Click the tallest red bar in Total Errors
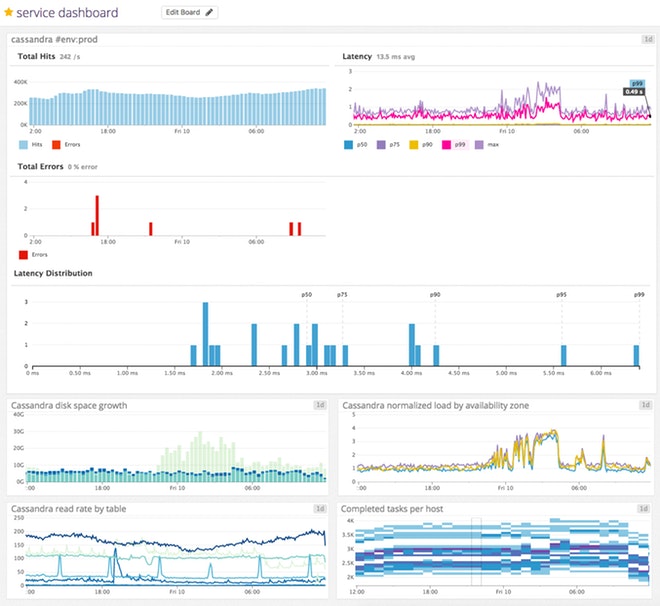This screenshot has width=660, height=606. [97, 215]
